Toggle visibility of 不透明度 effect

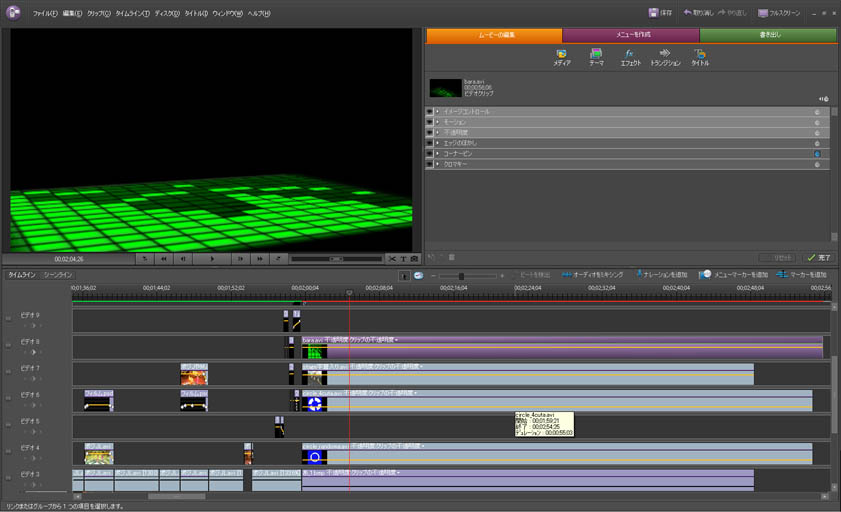click(x=430, y=132)
